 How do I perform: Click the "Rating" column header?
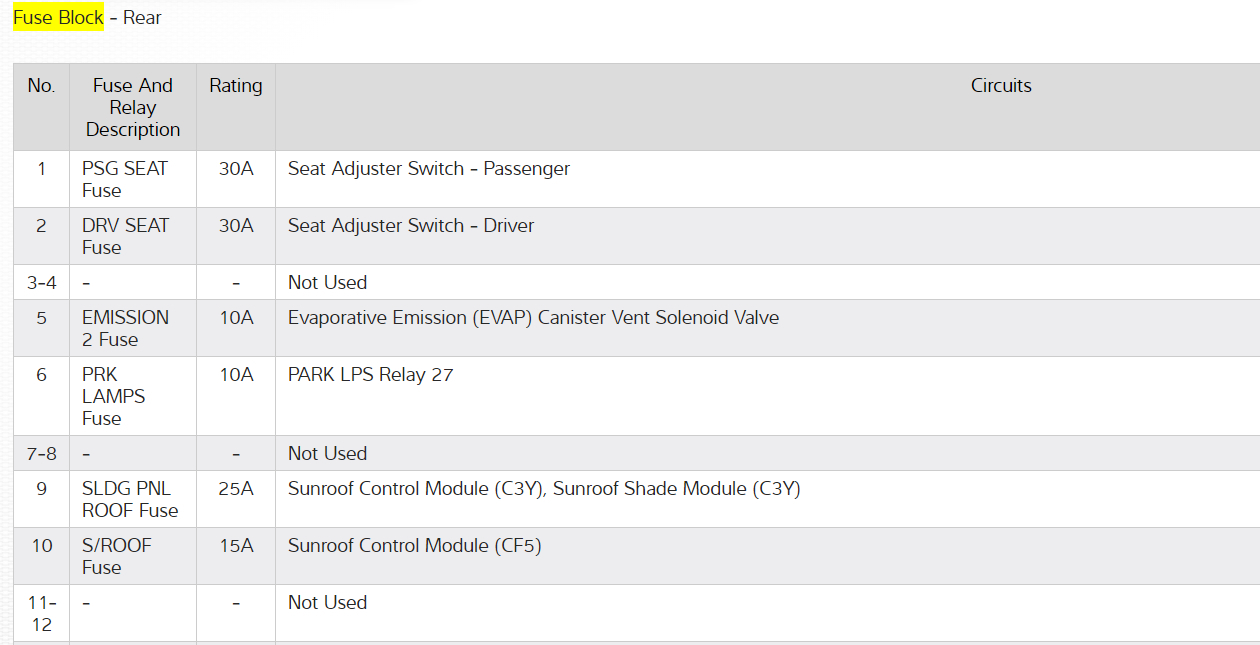point(236,86)
